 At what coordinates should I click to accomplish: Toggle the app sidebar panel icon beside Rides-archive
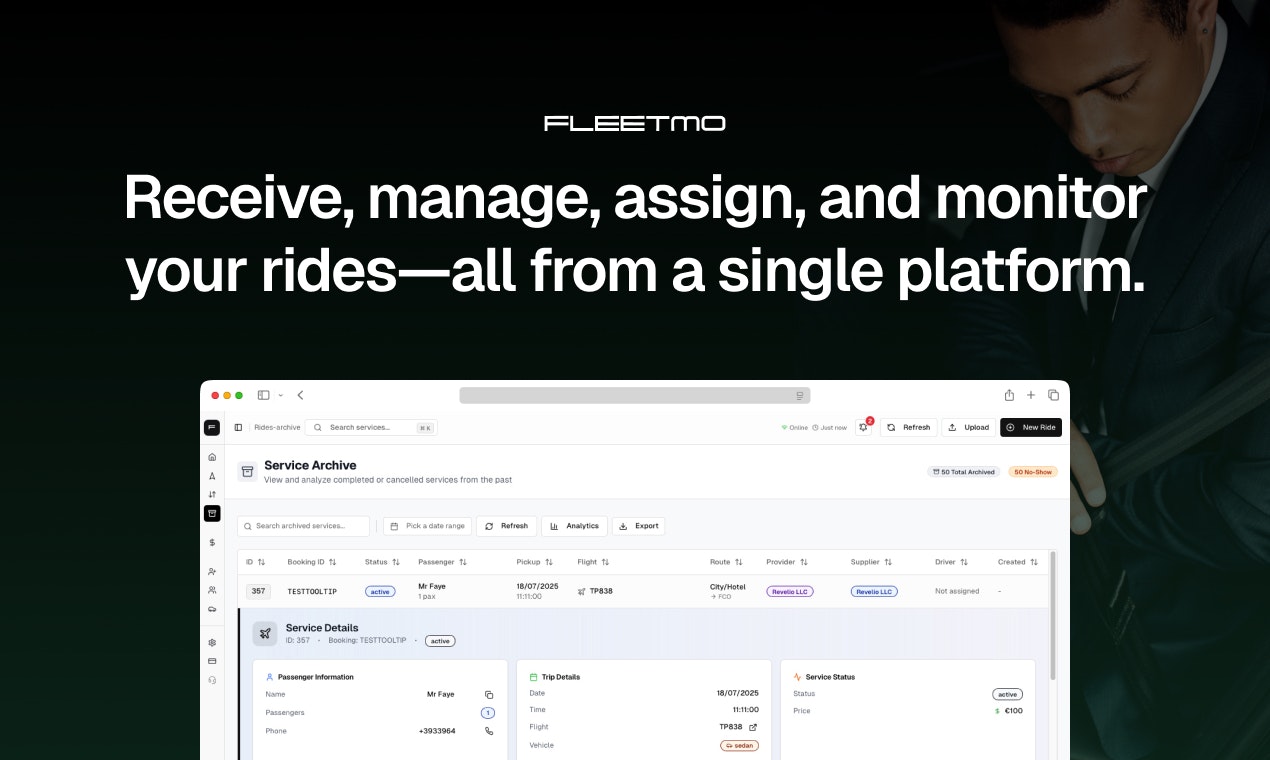coord(238,427)
